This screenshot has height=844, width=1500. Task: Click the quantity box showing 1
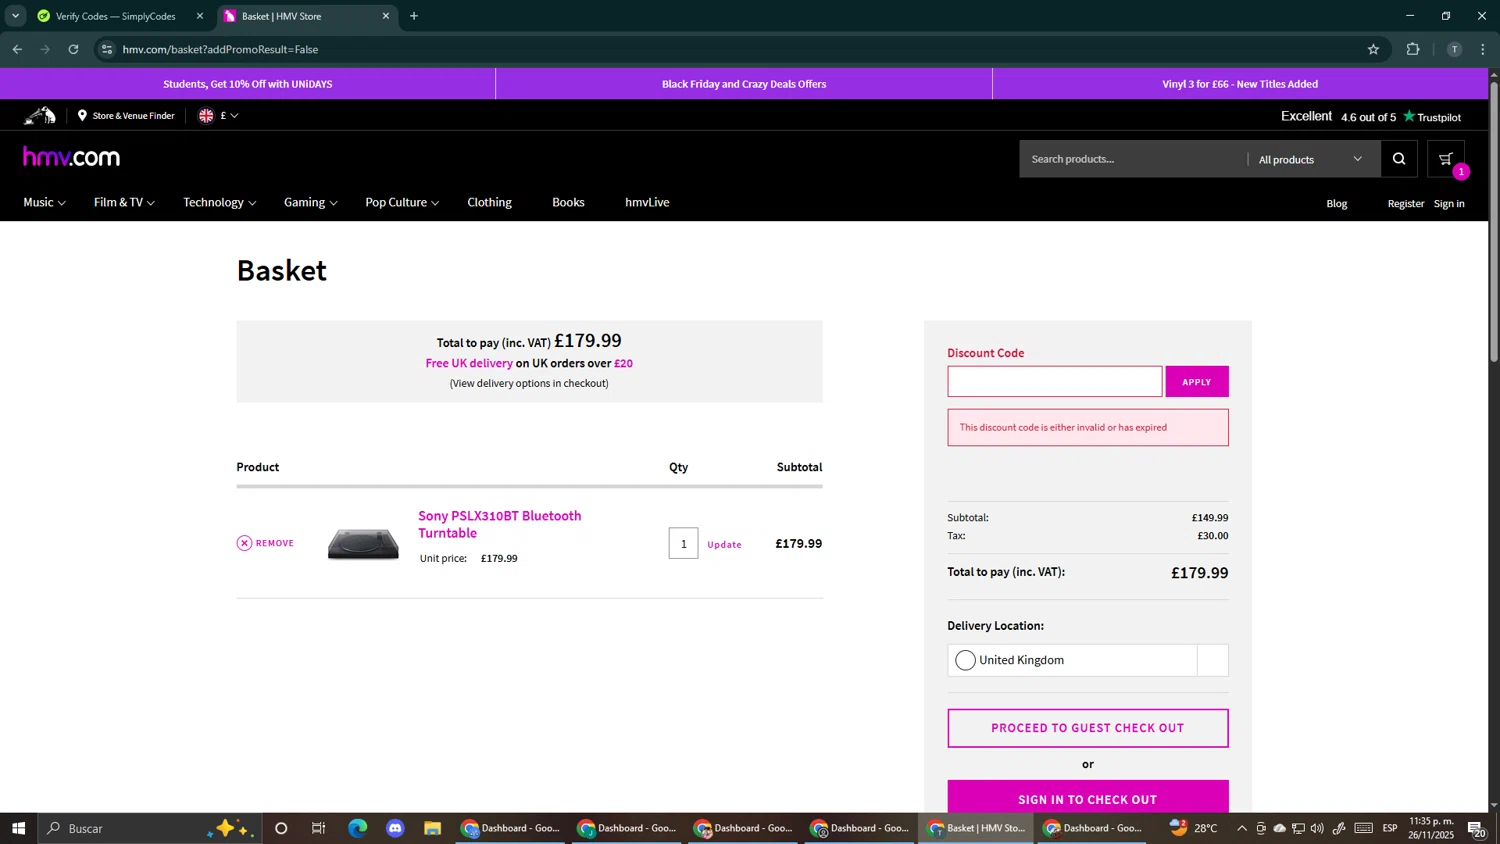[683, 543]
